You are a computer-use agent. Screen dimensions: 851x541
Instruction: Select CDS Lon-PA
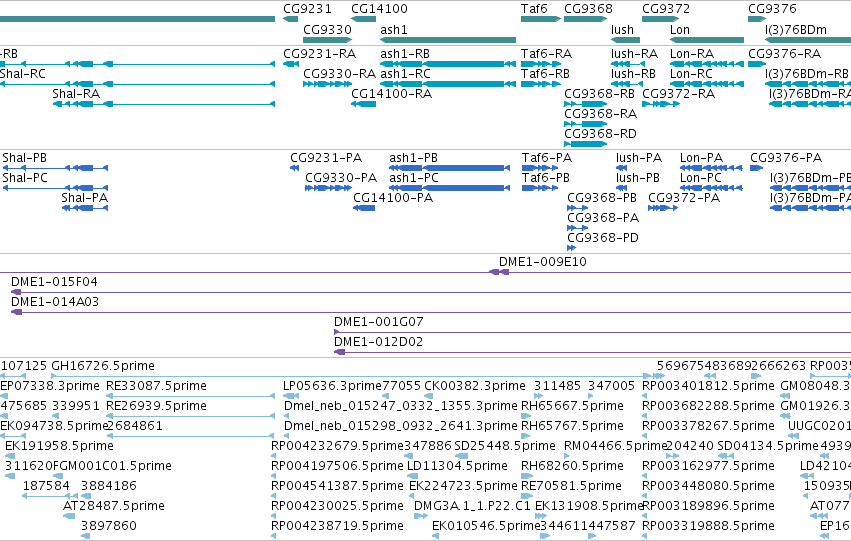point(711,168)
